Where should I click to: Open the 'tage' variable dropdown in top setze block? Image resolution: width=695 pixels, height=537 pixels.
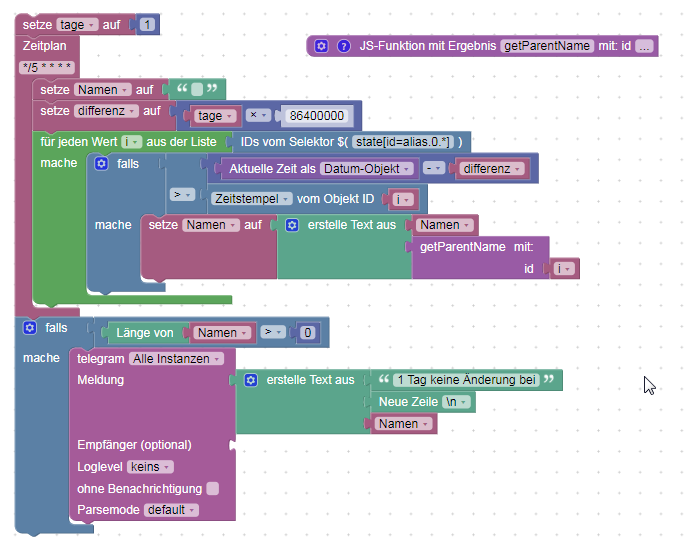click(76, 25)
